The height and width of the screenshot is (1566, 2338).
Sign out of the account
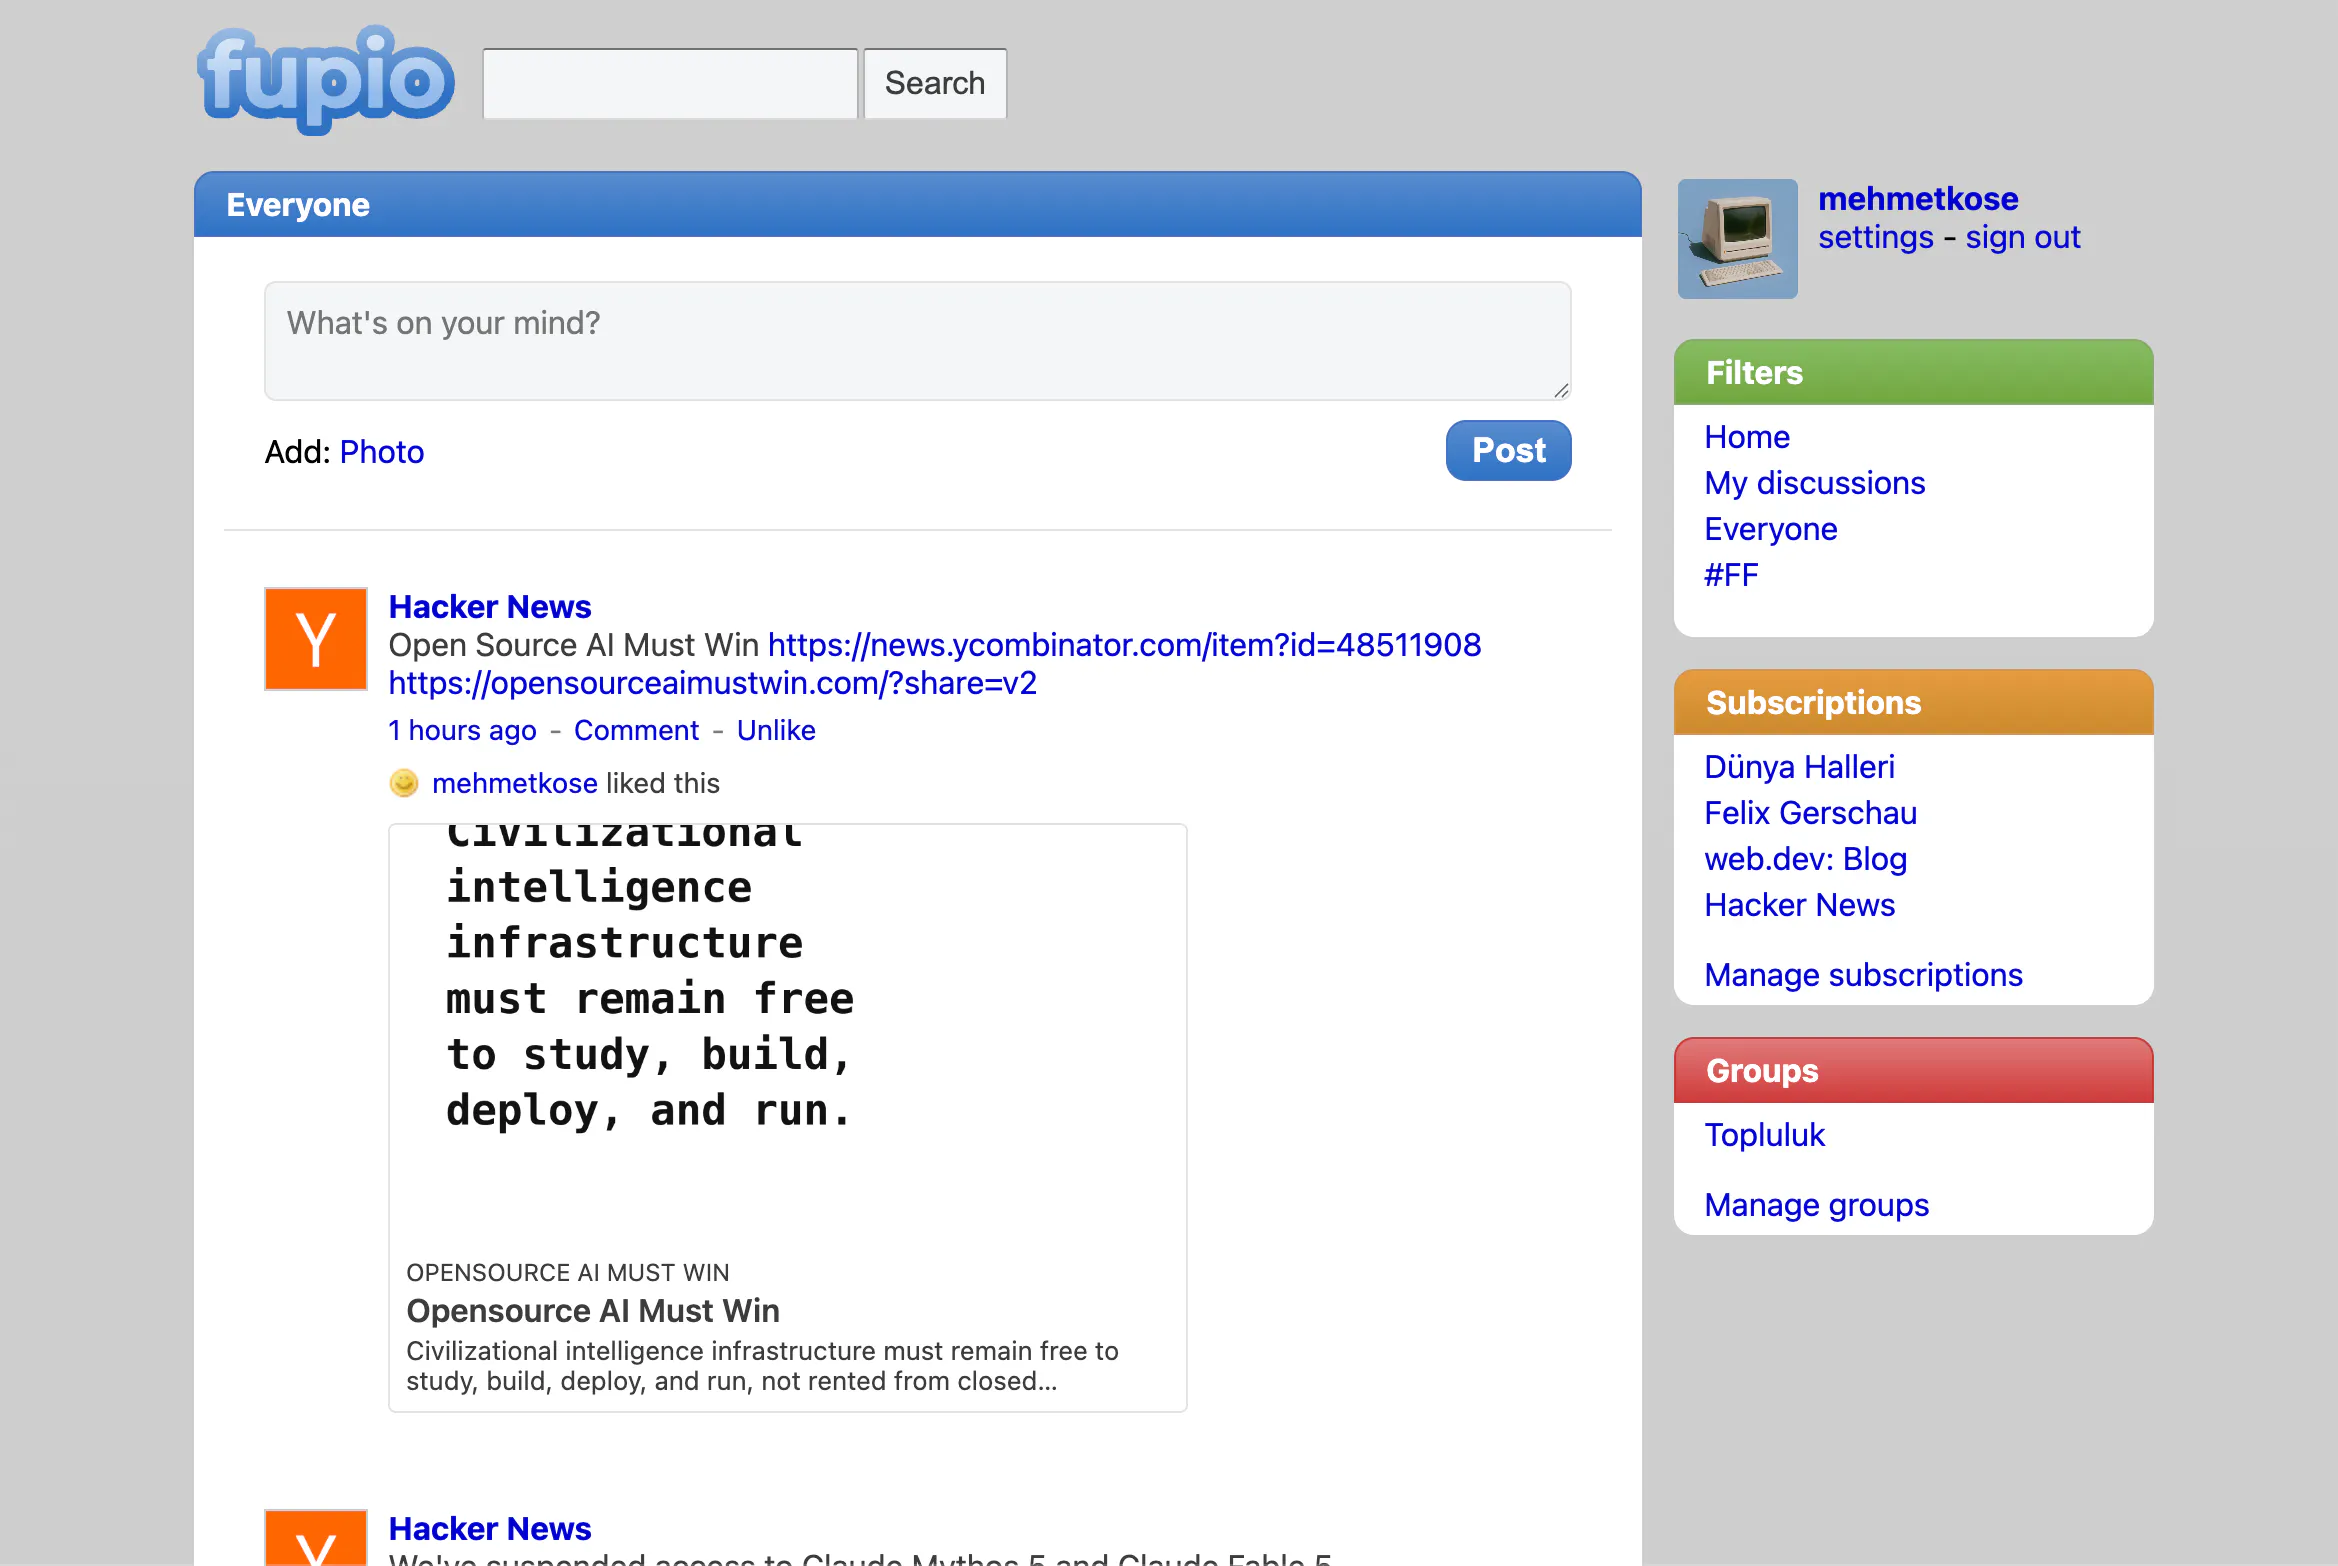pyautogui.click(x=2023, y=238)
